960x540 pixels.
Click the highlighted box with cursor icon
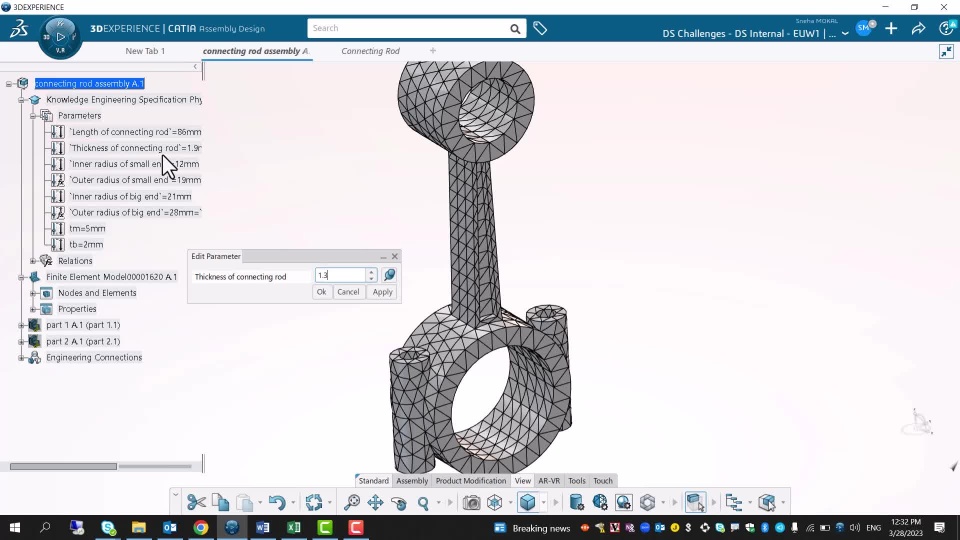pyautogui.click(x=696, y=503)
